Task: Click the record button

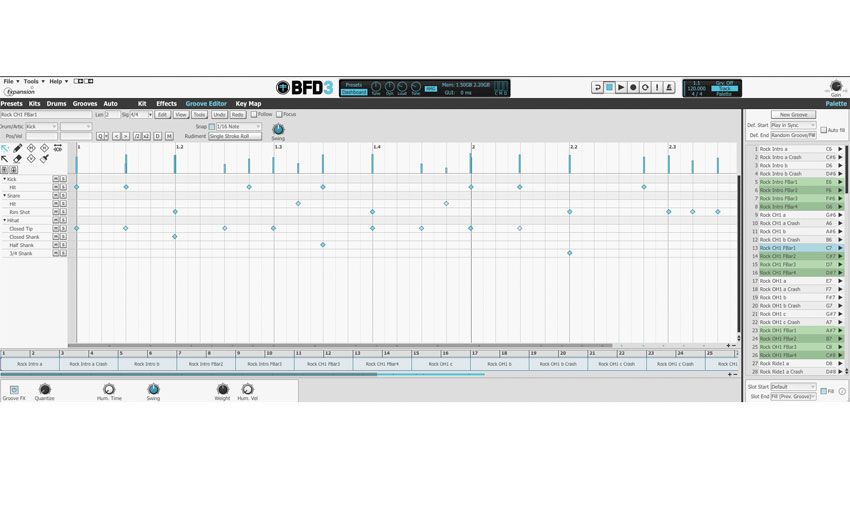Action: coord(633,87)
